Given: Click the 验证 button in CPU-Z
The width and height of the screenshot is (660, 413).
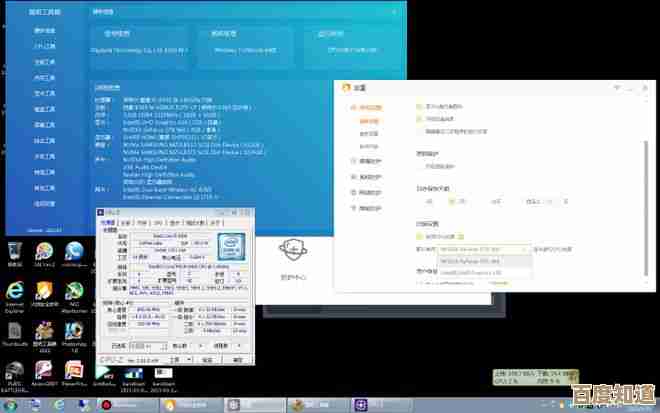Looking at the screenshot, I should [208, 360].
